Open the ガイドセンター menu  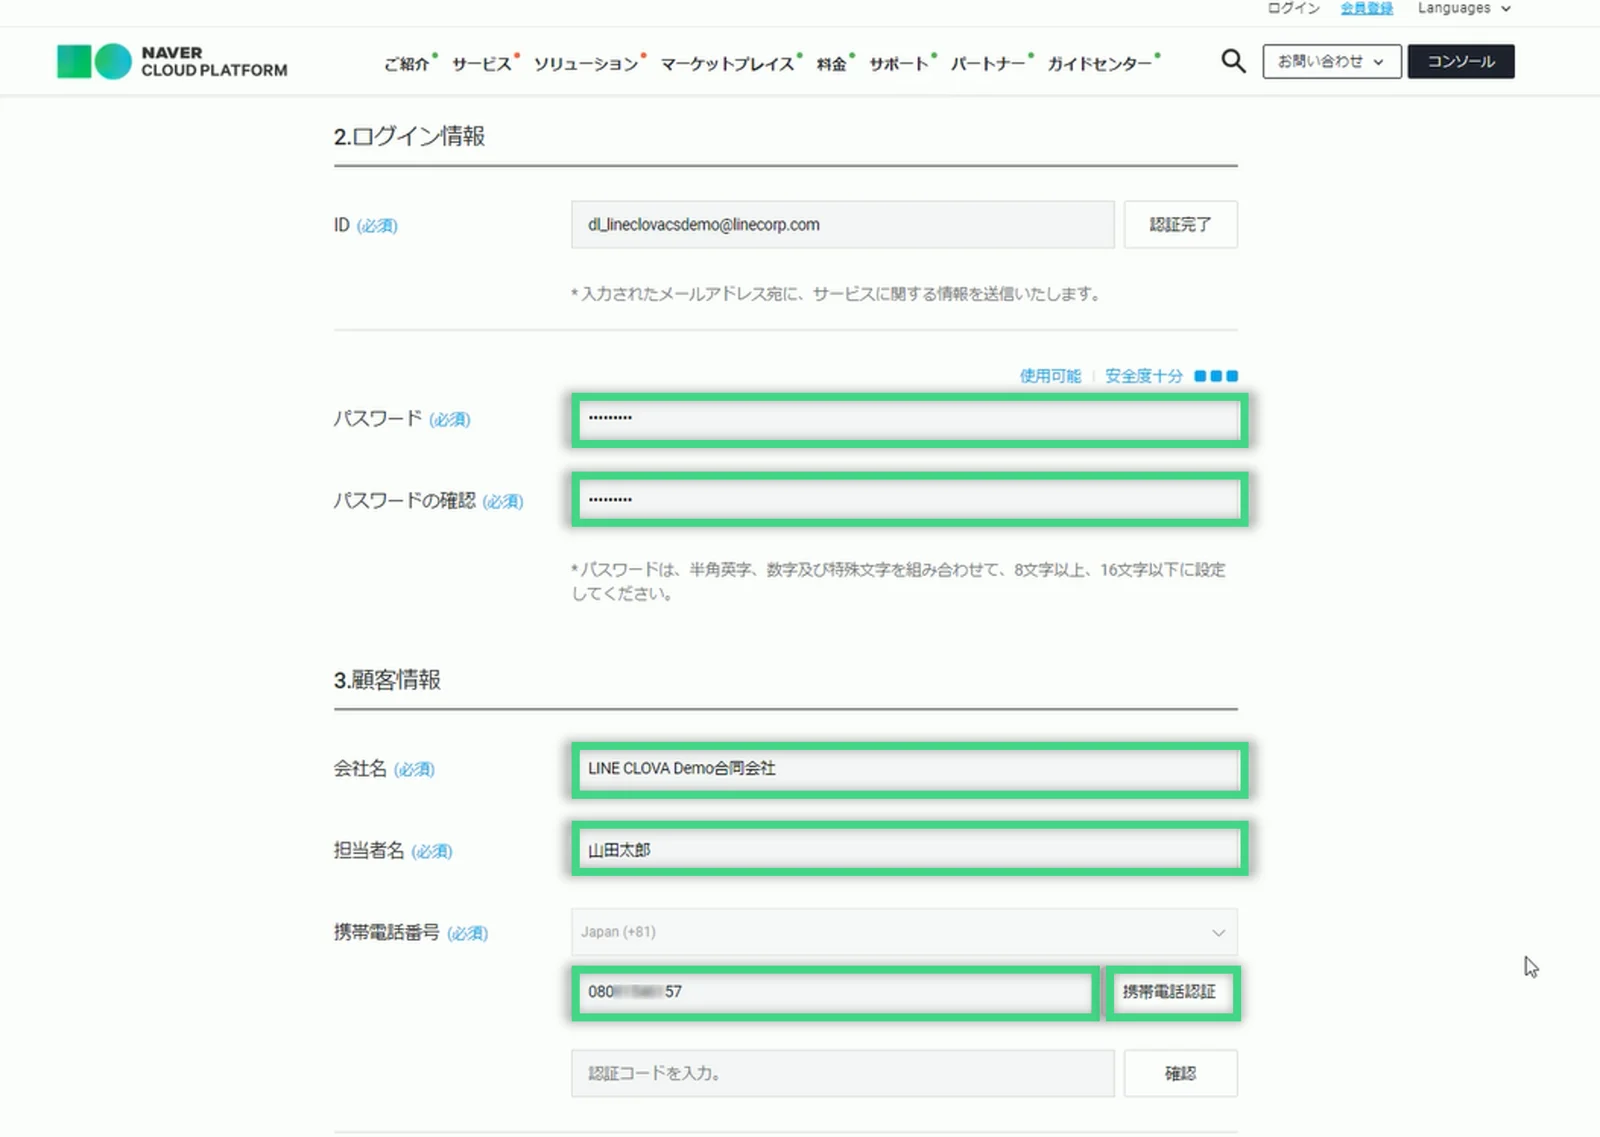coord(1099,64)
